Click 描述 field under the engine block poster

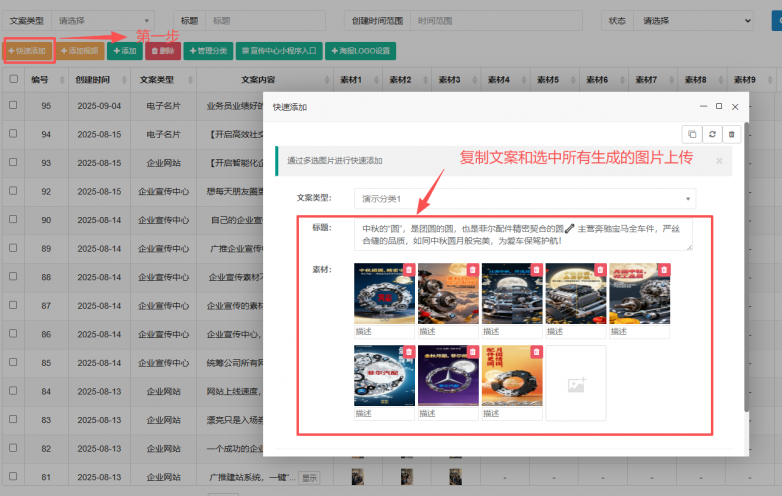[x=576, y=331]
